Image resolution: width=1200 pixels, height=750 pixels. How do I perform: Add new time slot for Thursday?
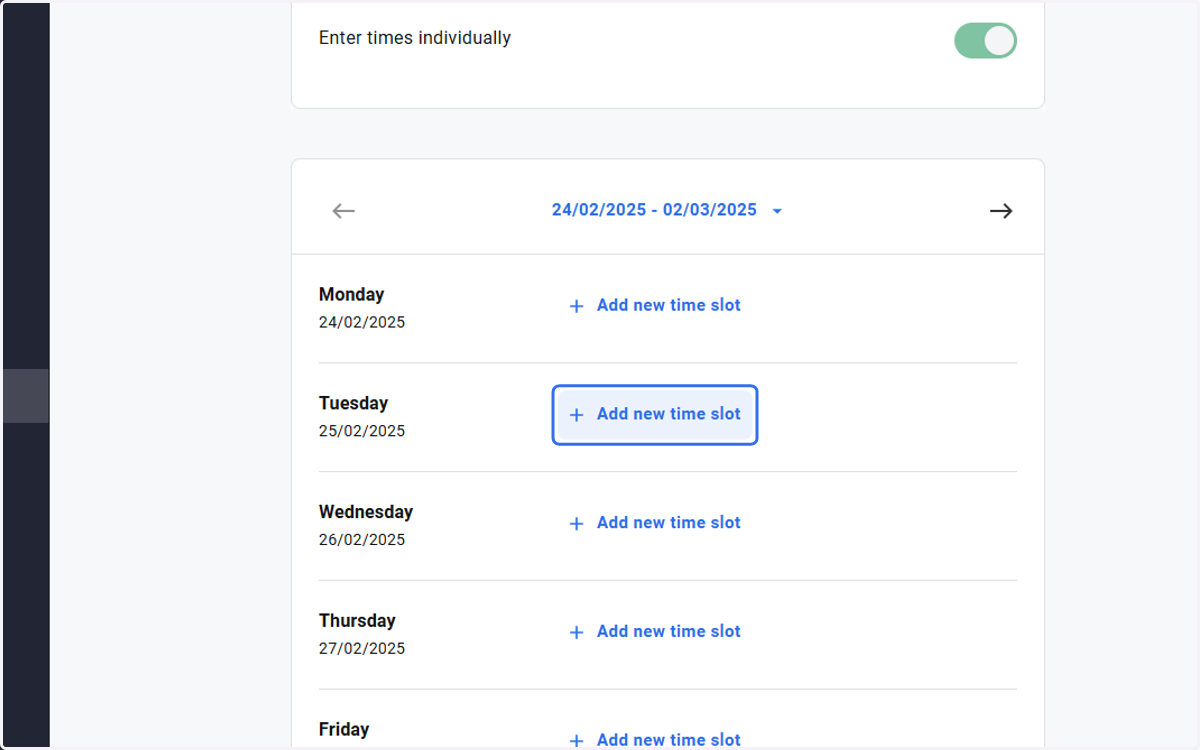point(655,632)
